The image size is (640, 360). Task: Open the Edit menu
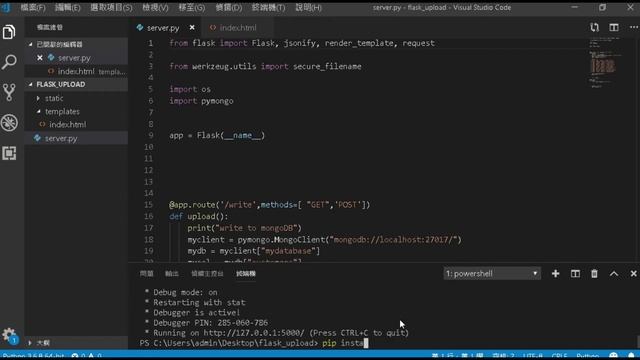pos(67,7)
